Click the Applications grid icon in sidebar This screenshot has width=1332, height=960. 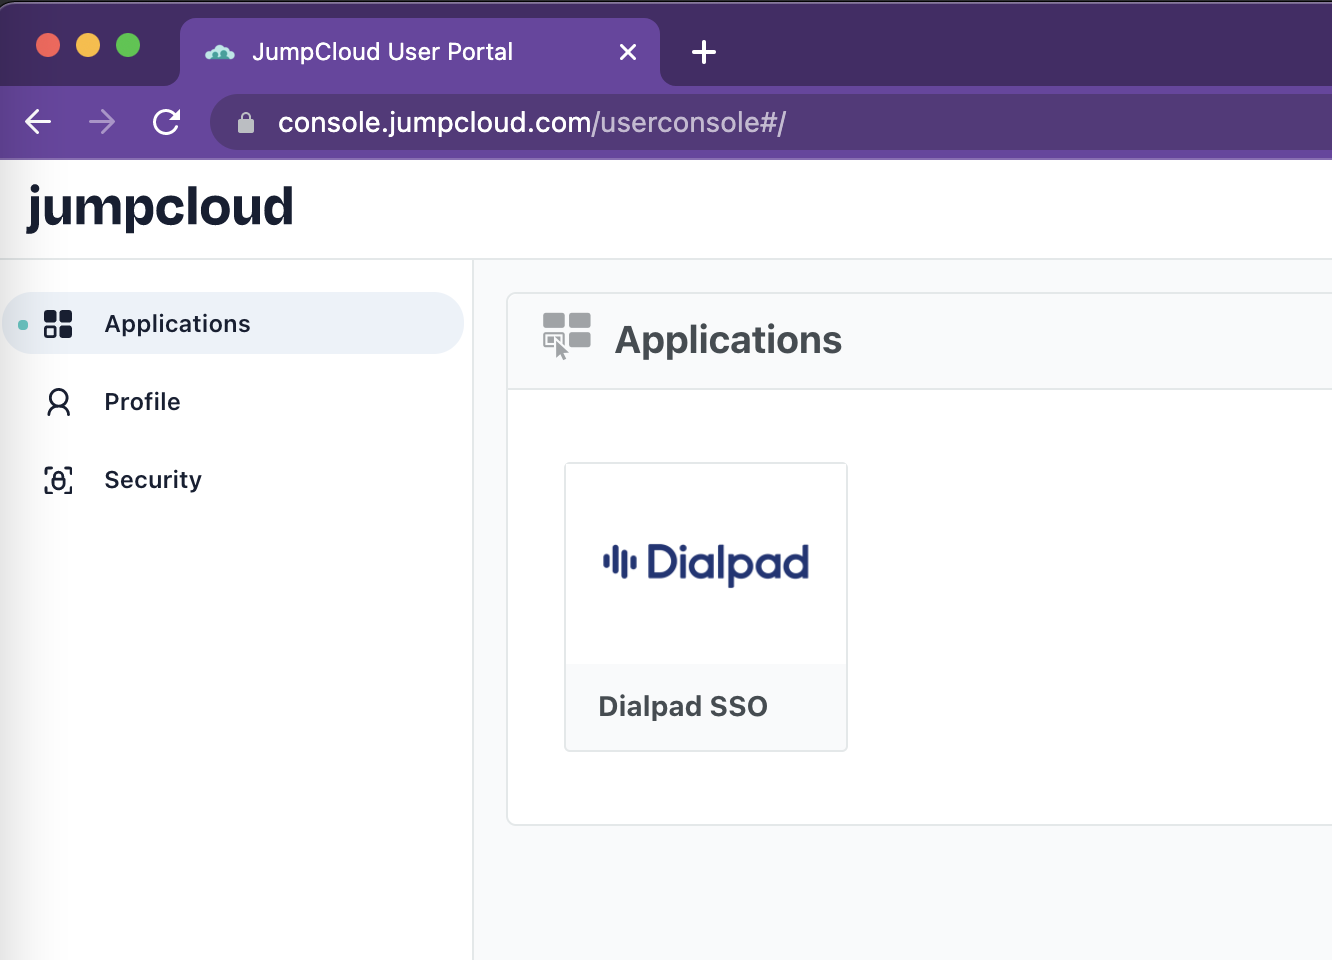(x=58, y=323)
